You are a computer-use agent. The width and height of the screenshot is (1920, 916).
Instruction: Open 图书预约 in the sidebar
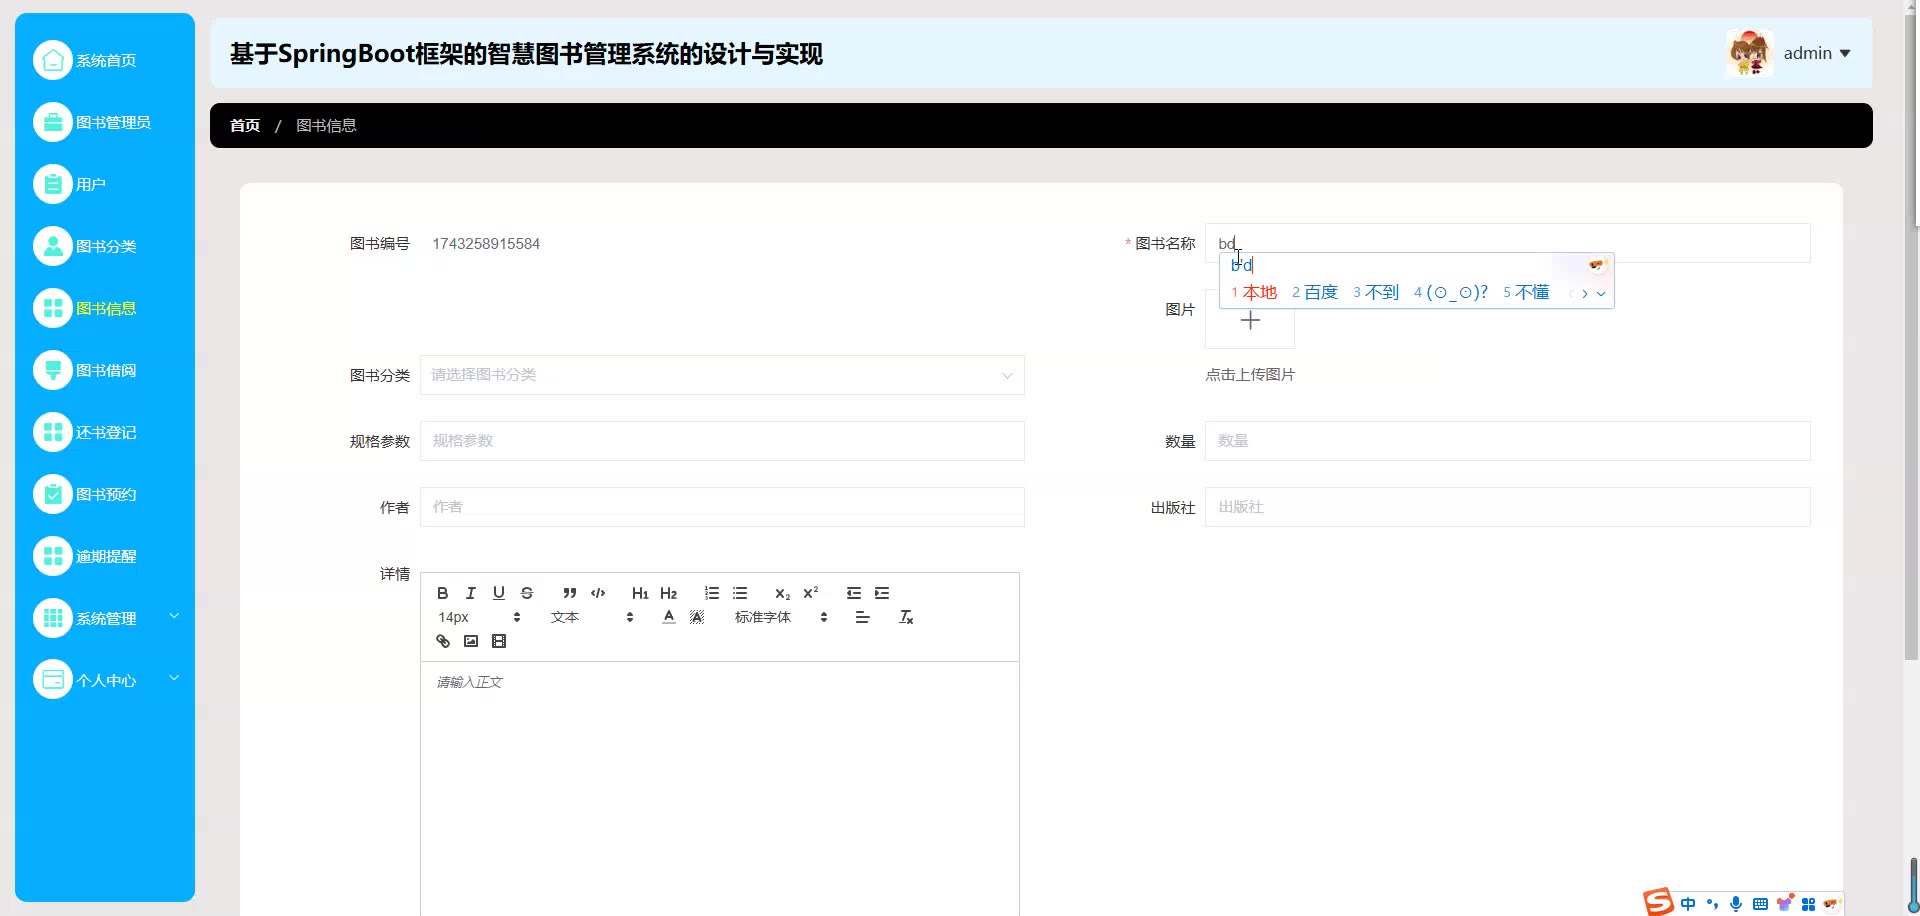click(105, 494)
